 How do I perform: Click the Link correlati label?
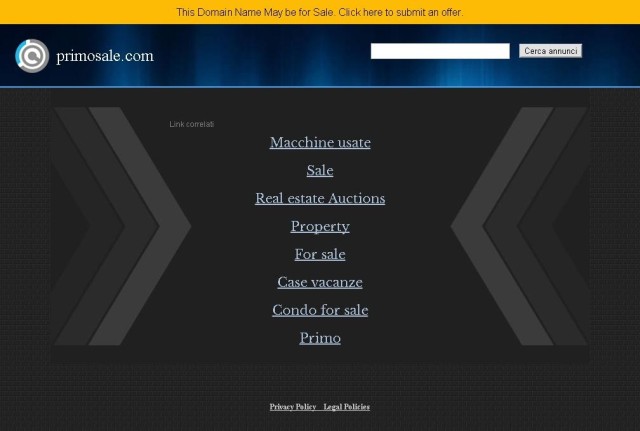point(192,124)
